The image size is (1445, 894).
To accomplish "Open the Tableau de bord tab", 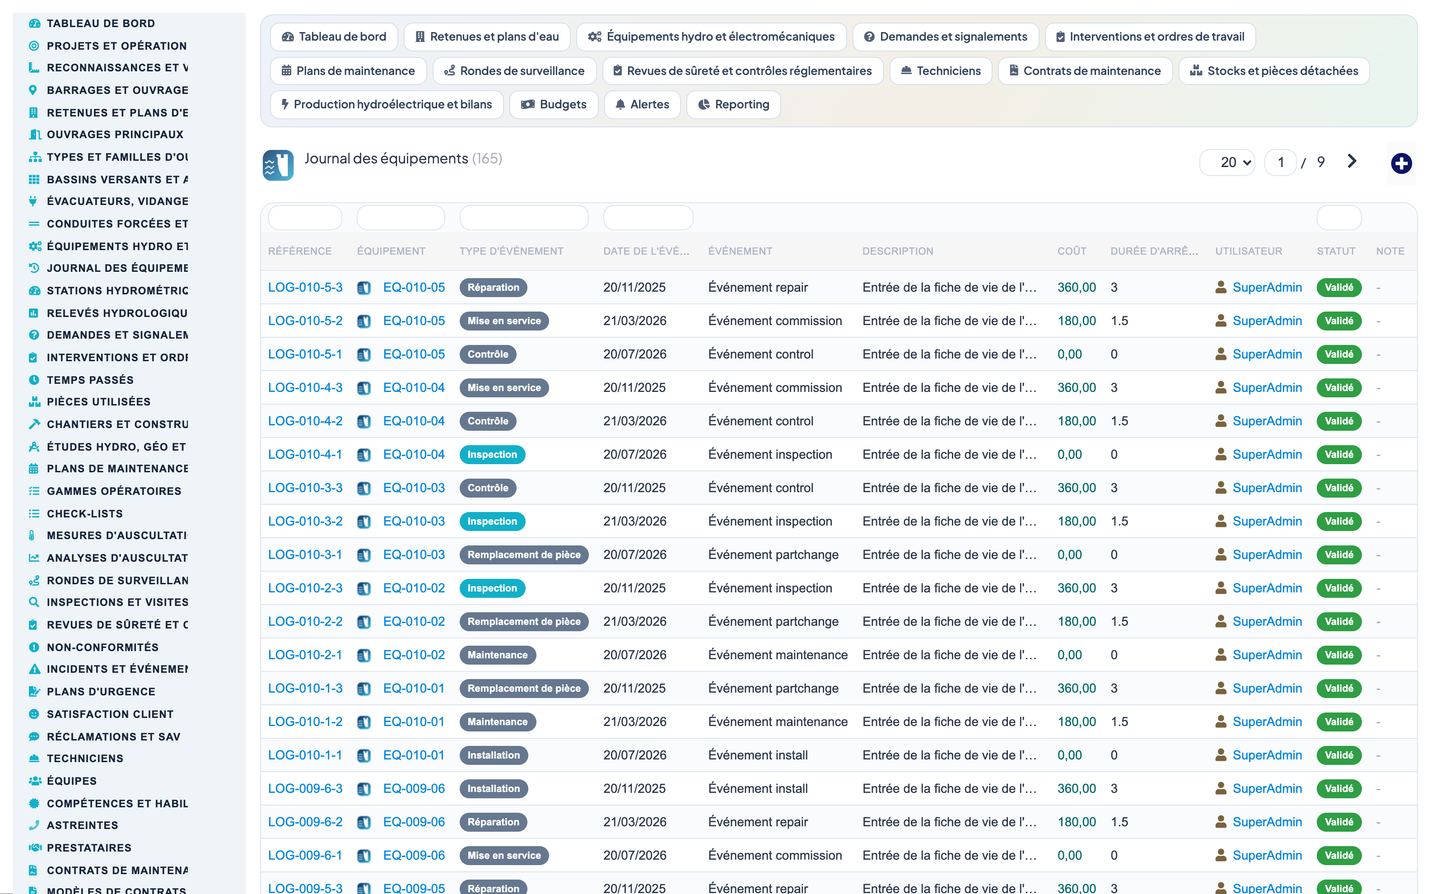I will [x=334, y=37].
